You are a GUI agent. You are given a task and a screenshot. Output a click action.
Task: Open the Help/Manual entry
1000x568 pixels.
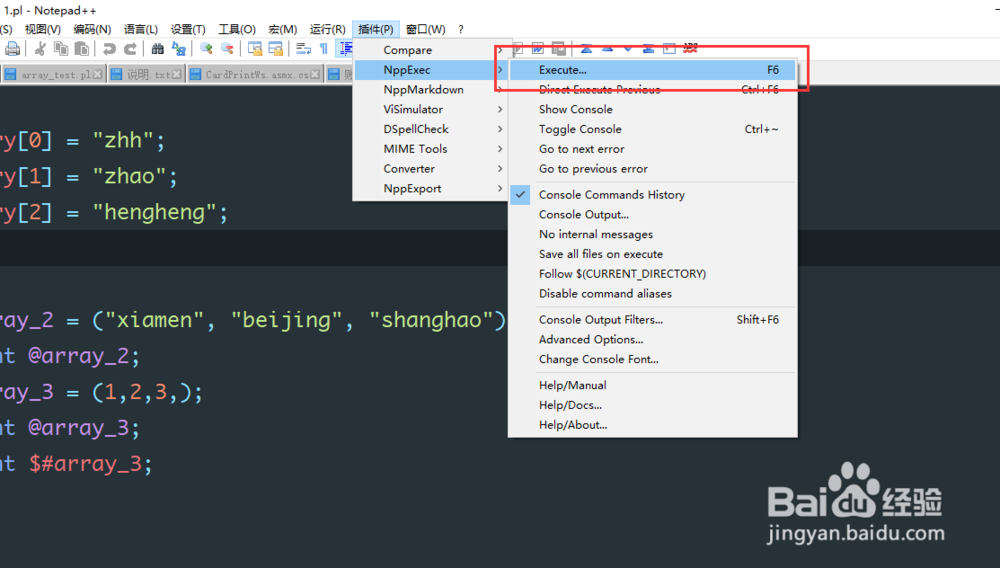tap(652, 386)
